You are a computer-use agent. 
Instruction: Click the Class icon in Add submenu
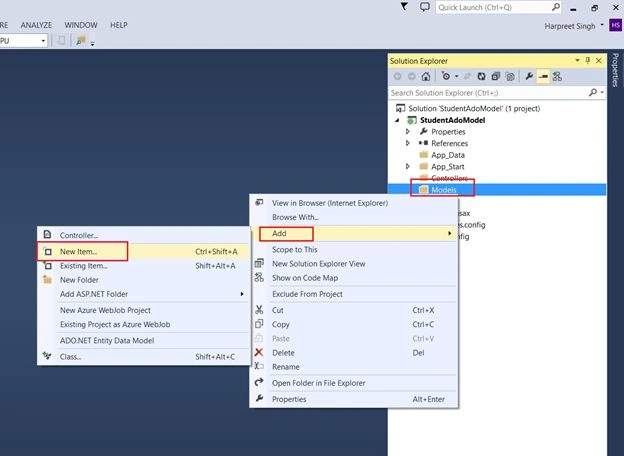coord(47,356)
